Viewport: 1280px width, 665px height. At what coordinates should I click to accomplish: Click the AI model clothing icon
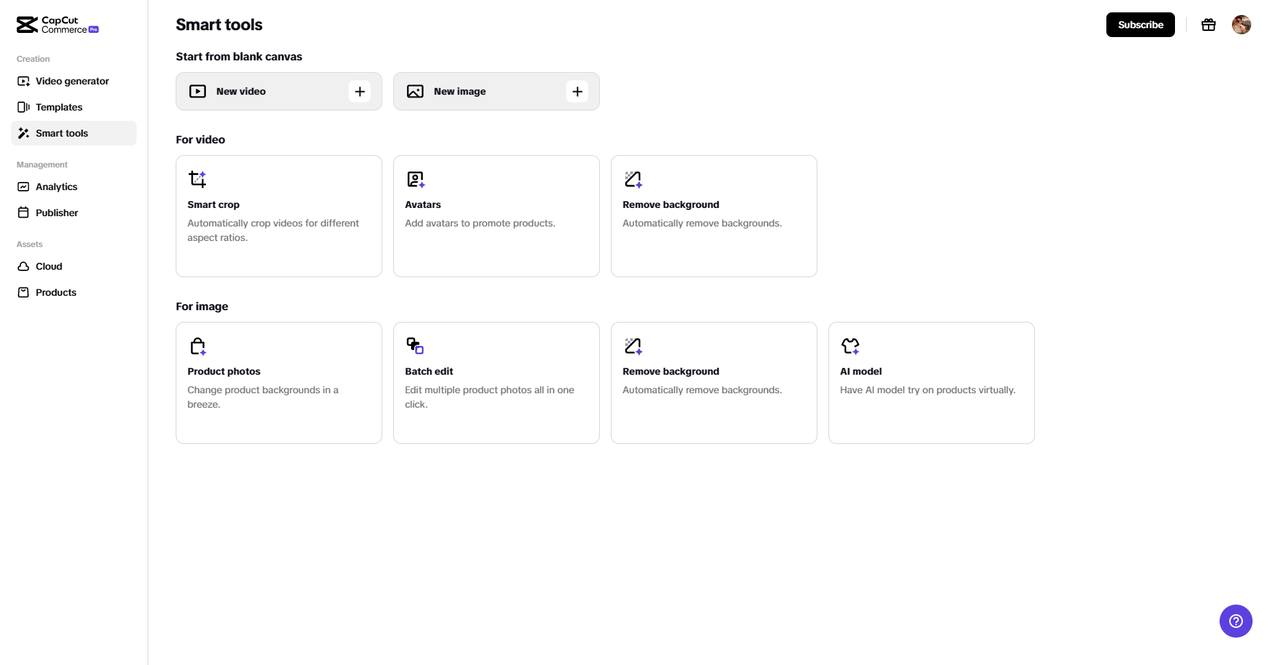coord(850,346)
